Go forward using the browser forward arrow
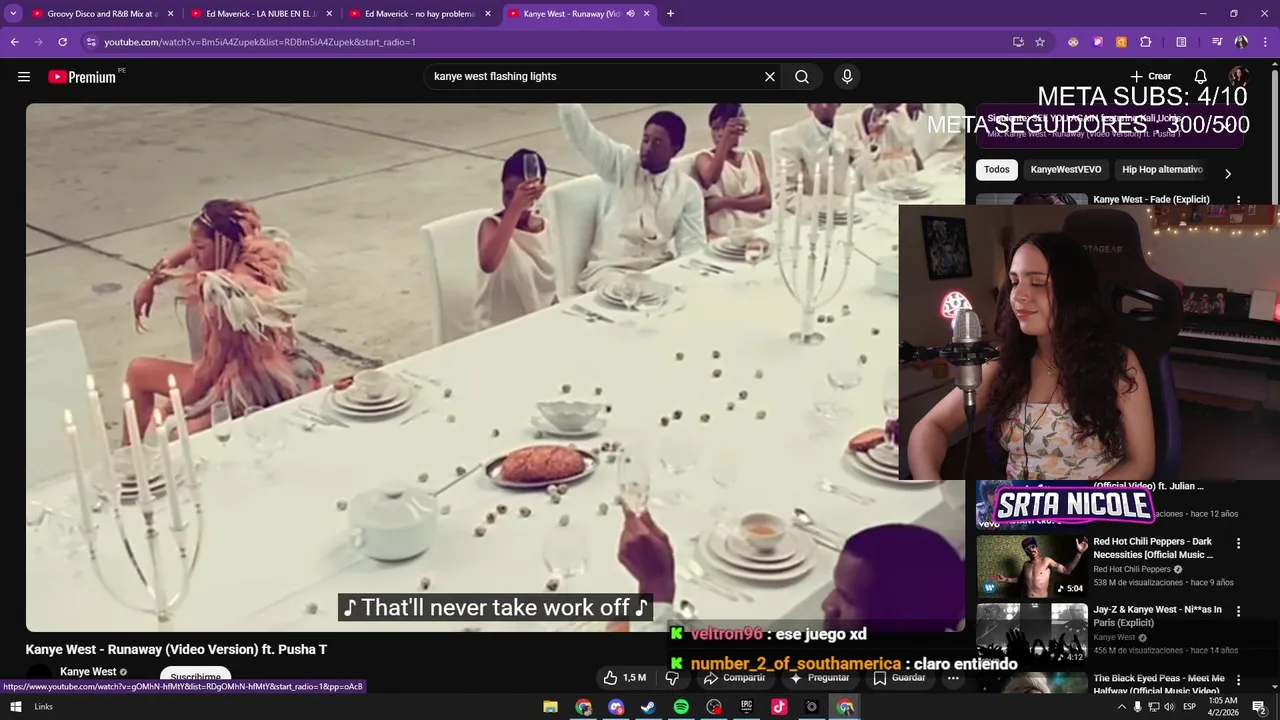The width and height of the screenshot is (1280, 720). 38,42
